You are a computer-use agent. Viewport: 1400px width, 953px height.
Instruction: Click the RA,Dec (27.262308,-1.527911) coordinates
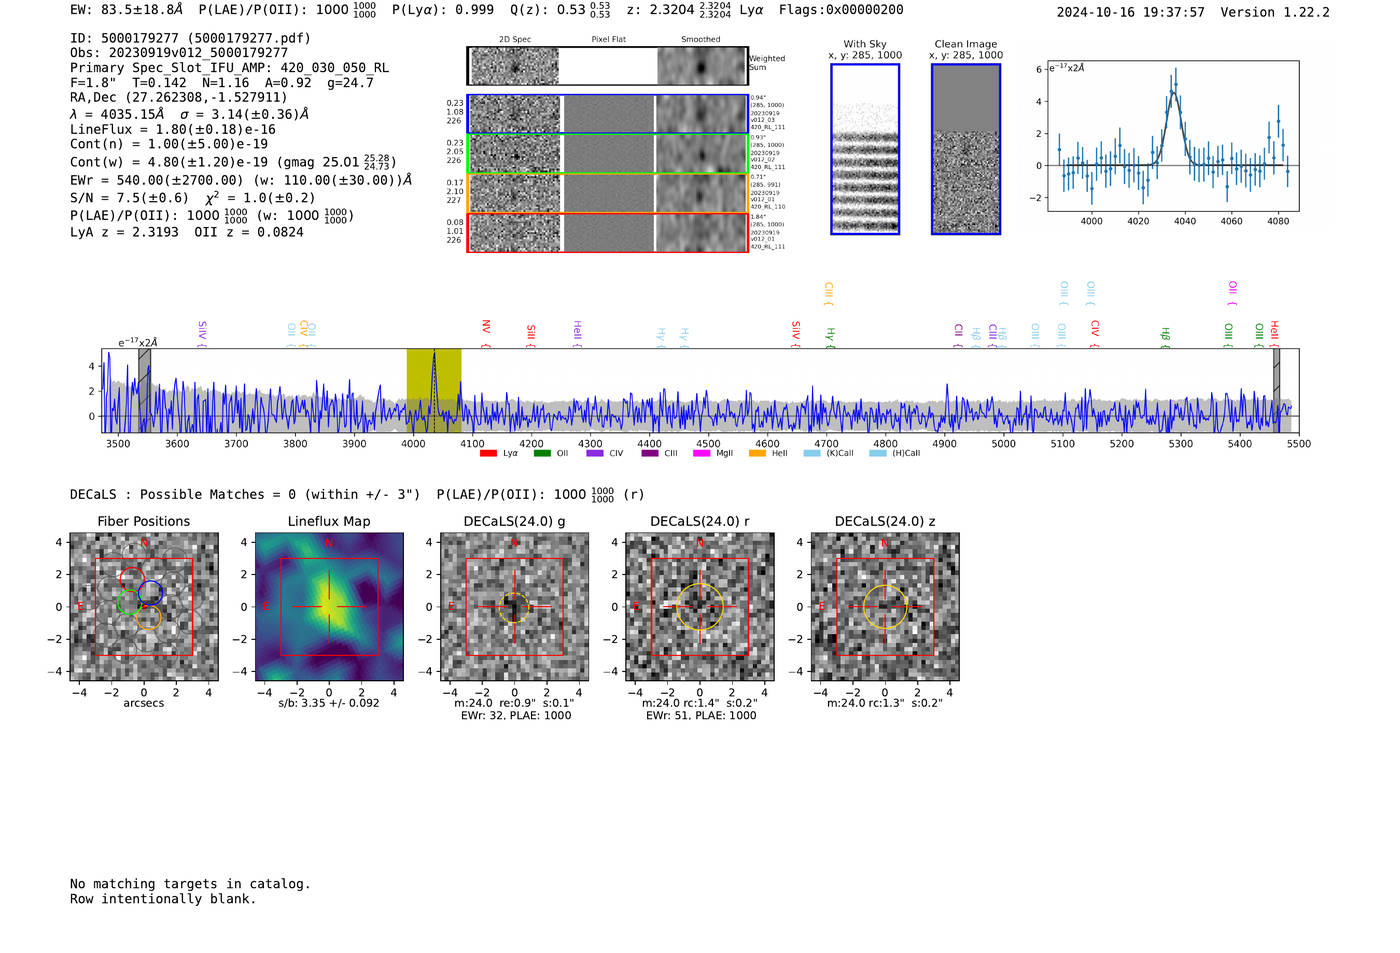tap(178, 97)
